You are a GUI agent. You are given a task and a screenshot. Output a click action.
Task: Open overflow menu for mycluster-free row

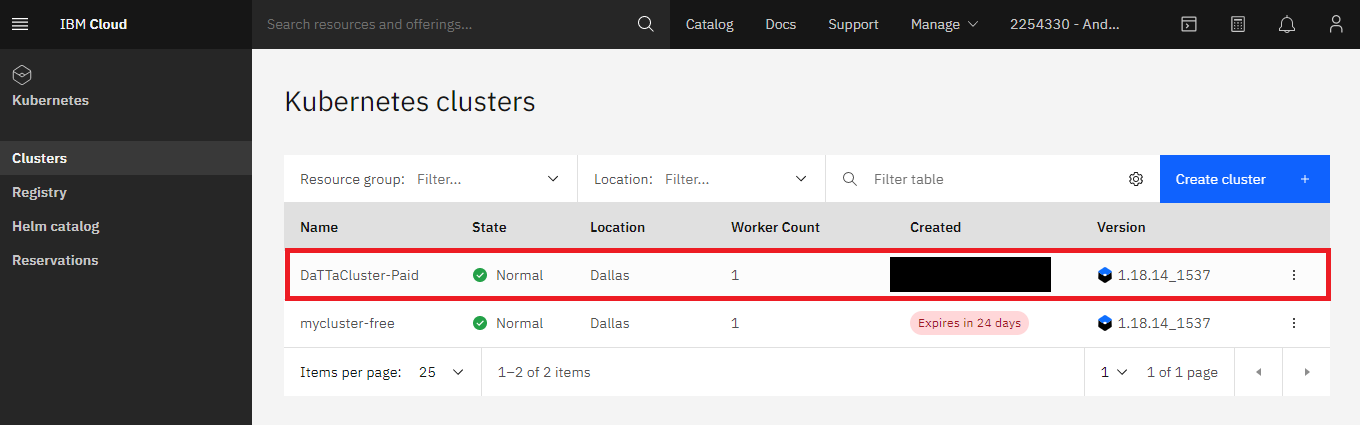[x=1294, y=323]
